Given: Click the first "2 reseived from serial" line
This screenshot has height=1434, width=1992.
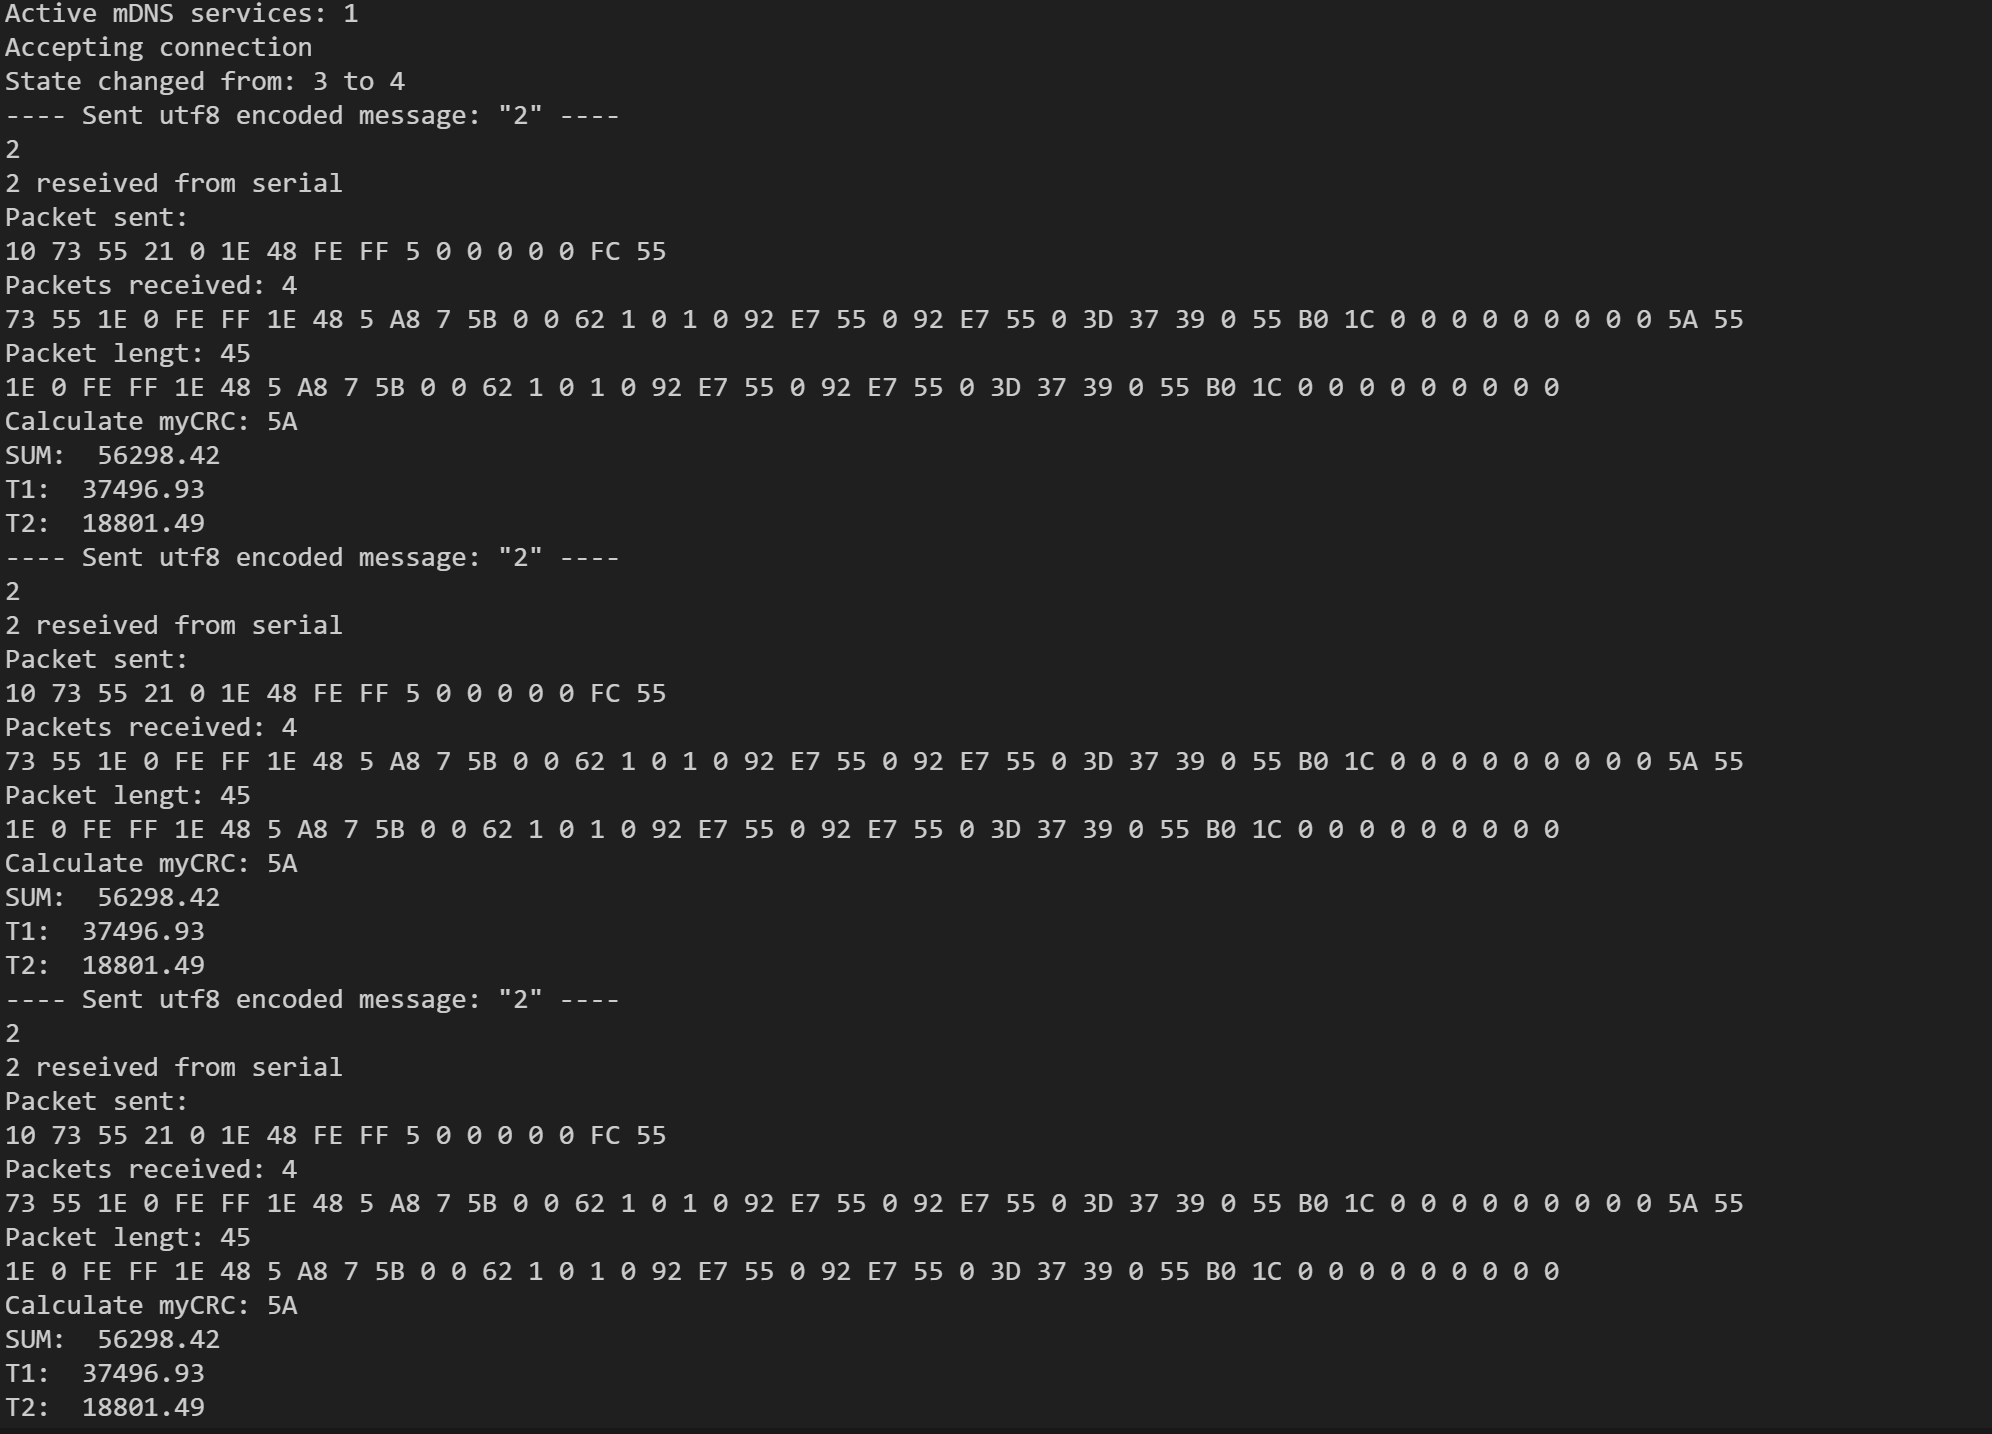Looking at the screenshot, I should (173, 184).
